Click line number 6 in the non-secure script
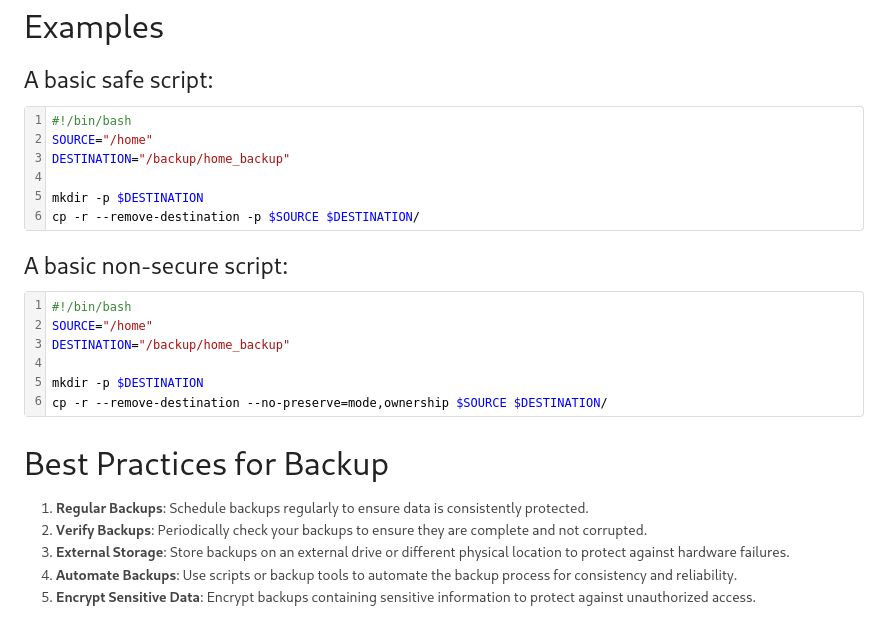Image resolution: width=885 pixels, height=624 pixels. [x=38, y=401]
